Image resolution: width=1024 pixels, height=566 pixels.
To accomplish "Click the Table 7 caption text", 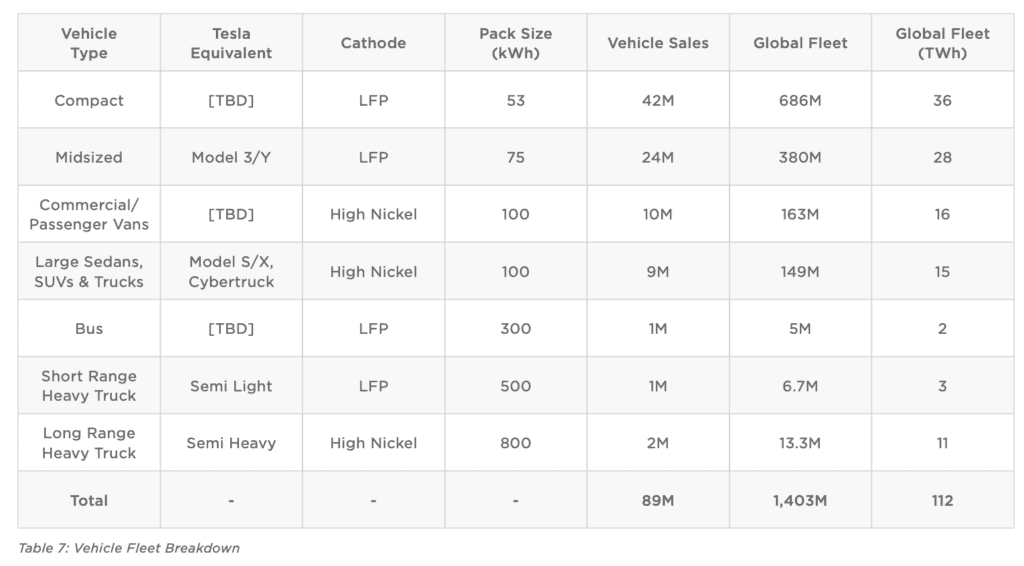I will tap(129, 548).
